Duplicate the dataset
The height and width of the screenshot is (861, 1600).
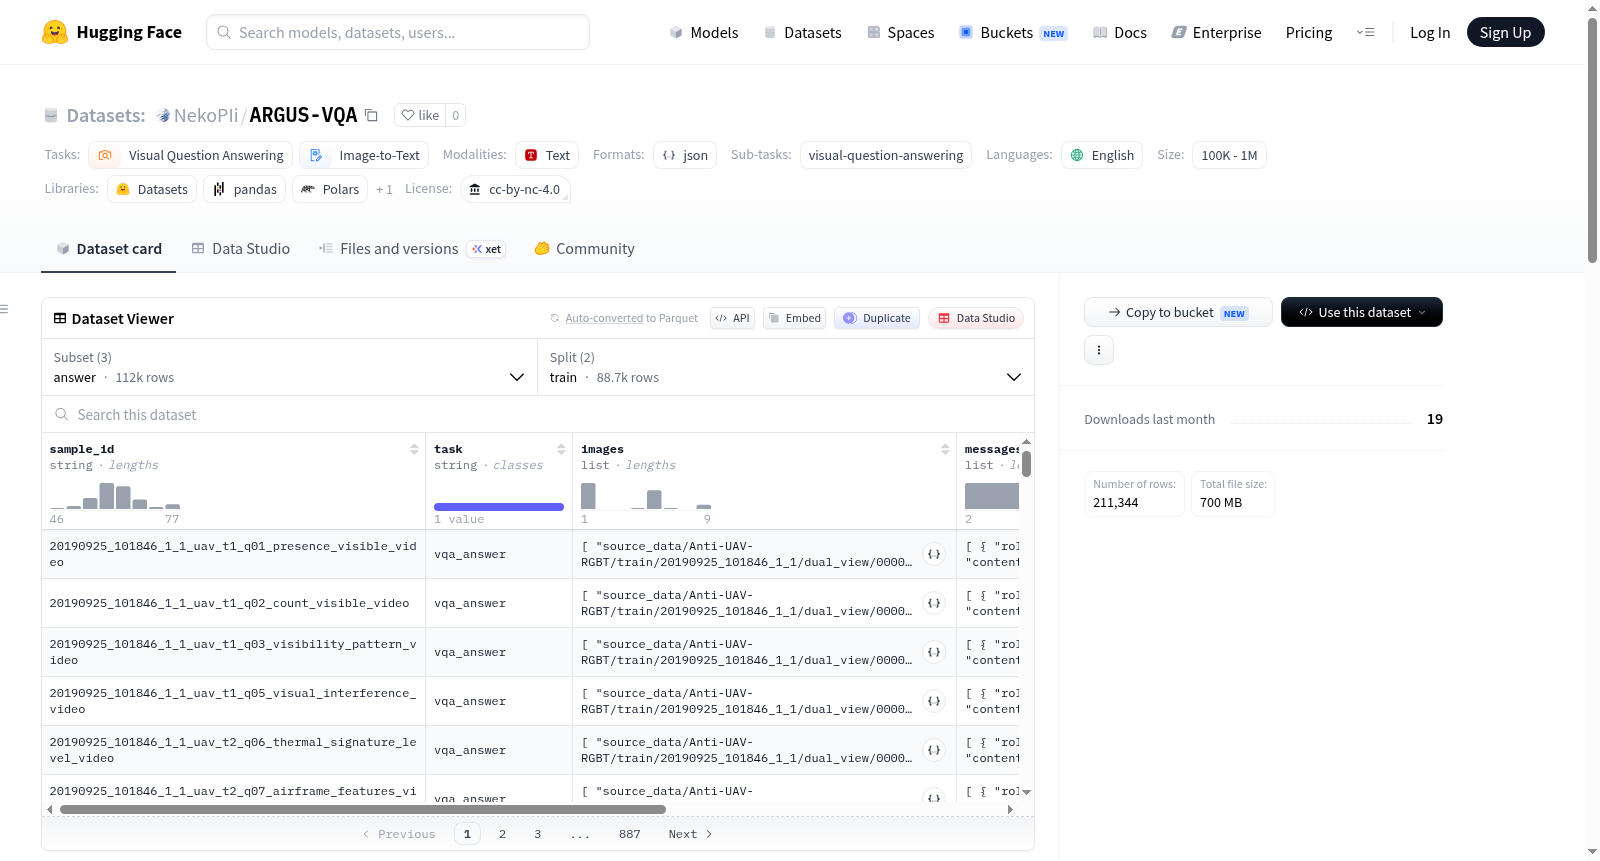877,318
